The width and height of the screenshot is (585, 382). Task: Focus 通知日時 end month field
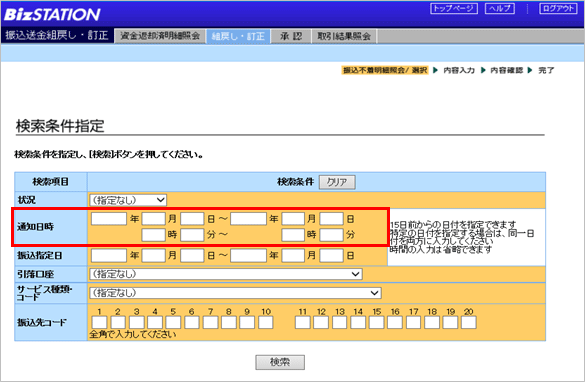coord(293,219)
